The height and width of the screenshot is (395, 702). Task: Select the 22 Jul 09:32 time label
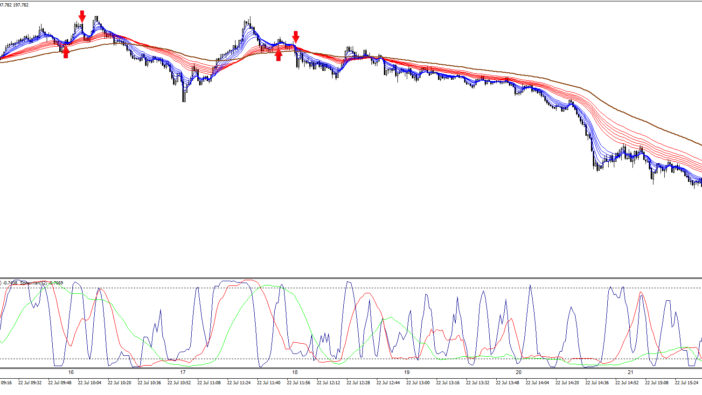30,383
